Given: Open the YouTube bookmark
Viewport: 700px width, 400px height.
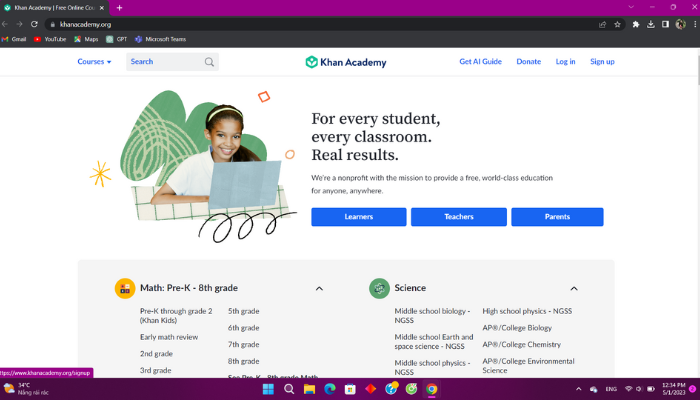Looking at the screenshot, I should coord(50,39).
